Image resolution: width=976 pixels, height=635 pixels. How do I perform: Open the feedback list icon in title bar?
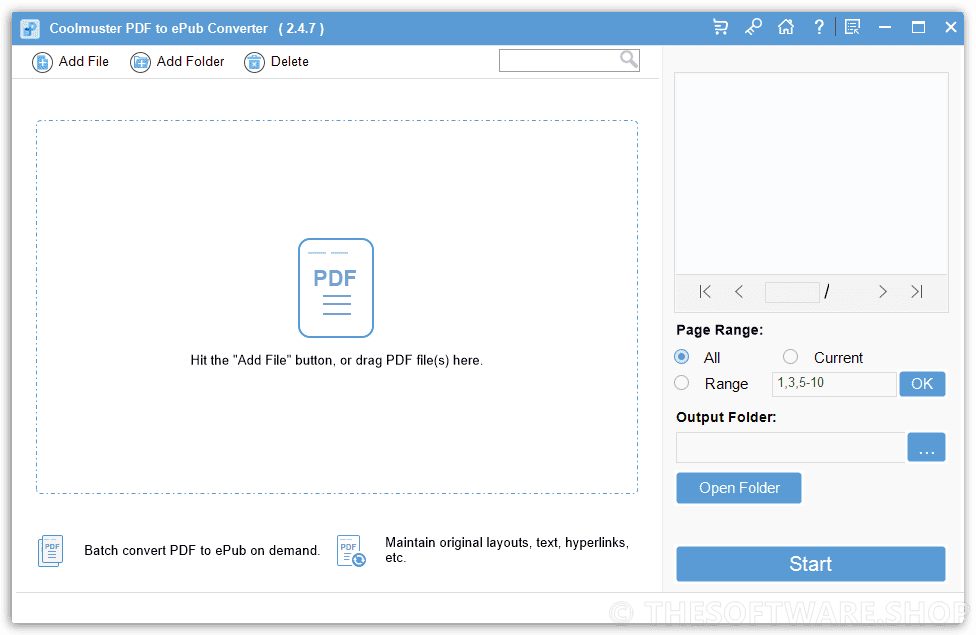852,27
